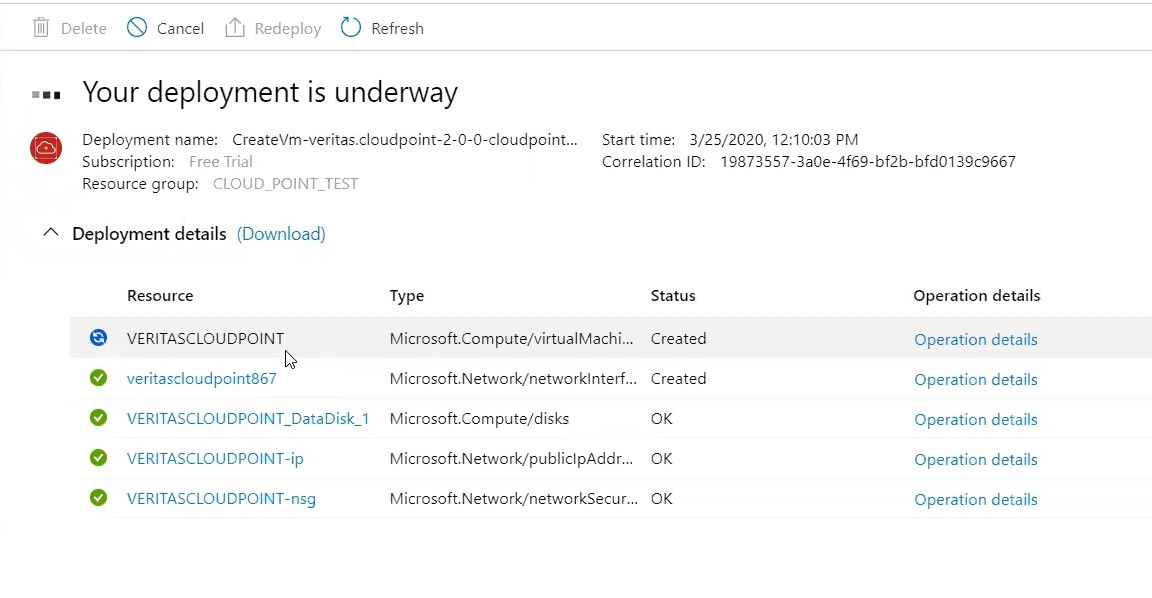Click the Redeploy upload arrow icon
This screenshot has height=598, width=1152.
pyautogui.click(x=234, y=28)
